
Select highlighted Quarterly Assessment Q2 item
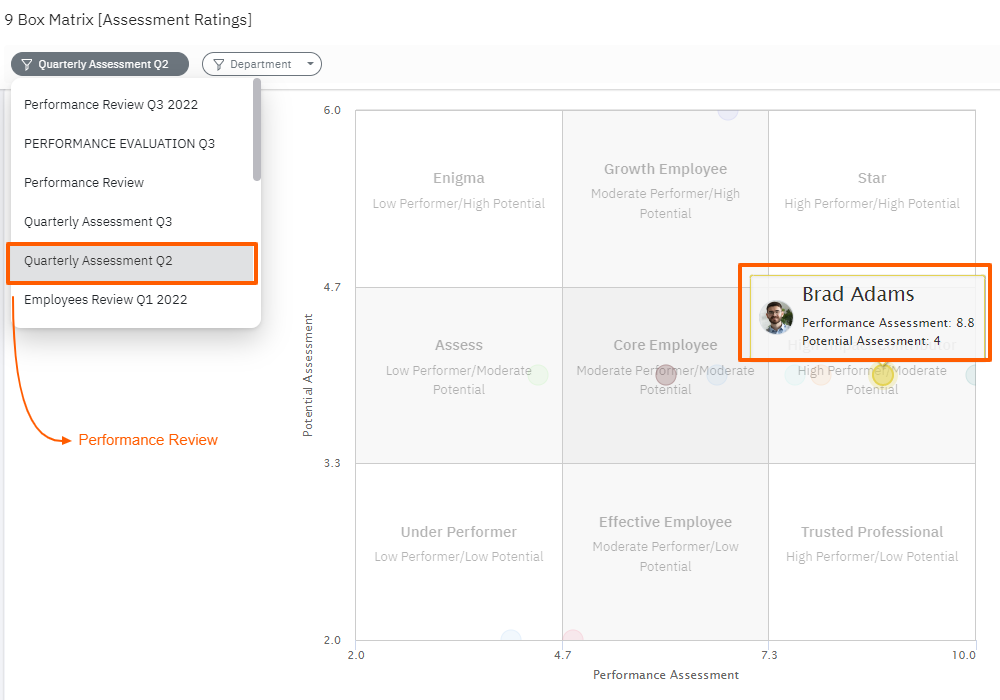tap(98, 261)
